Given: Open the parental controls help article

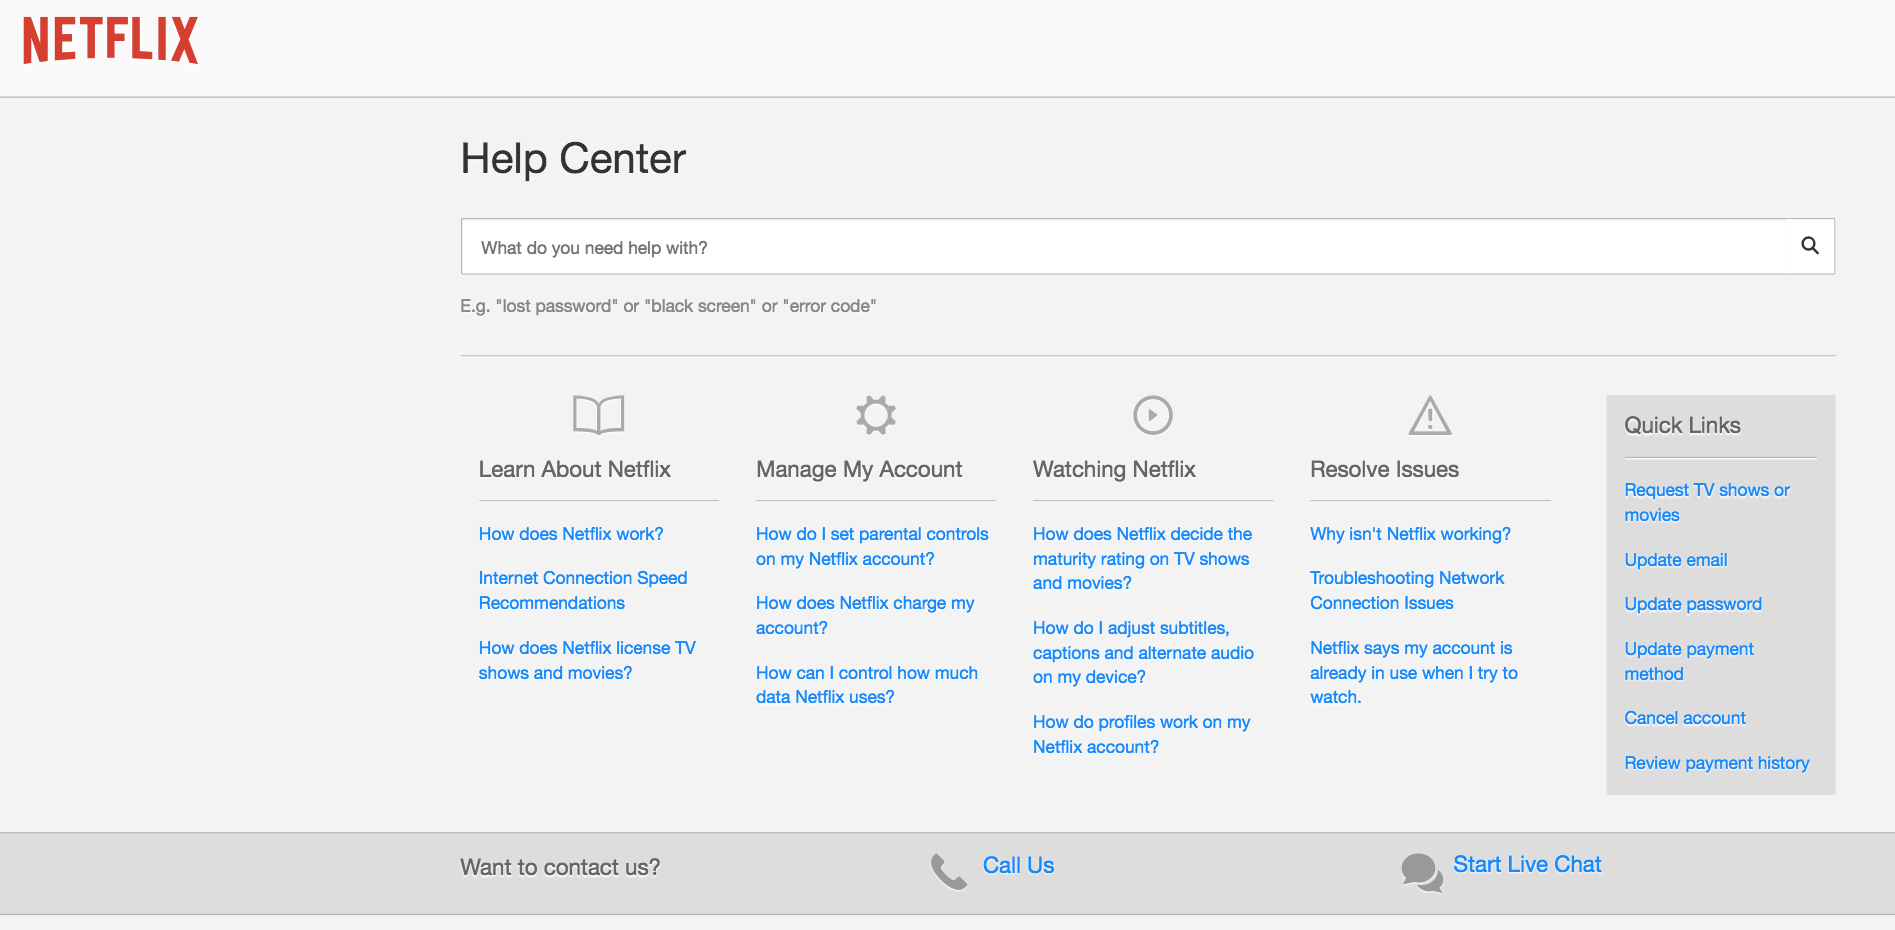Looking at the screenshot, I should coord(872,546).
